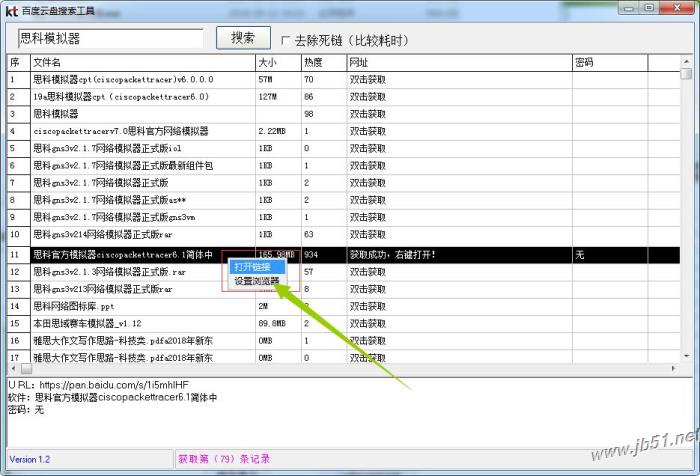This screenshot has width=700, height=476.
Task: Select row 思科gns3v2.1.7网络模拟器正式版最新组件包
Action: tap(344, 166)
